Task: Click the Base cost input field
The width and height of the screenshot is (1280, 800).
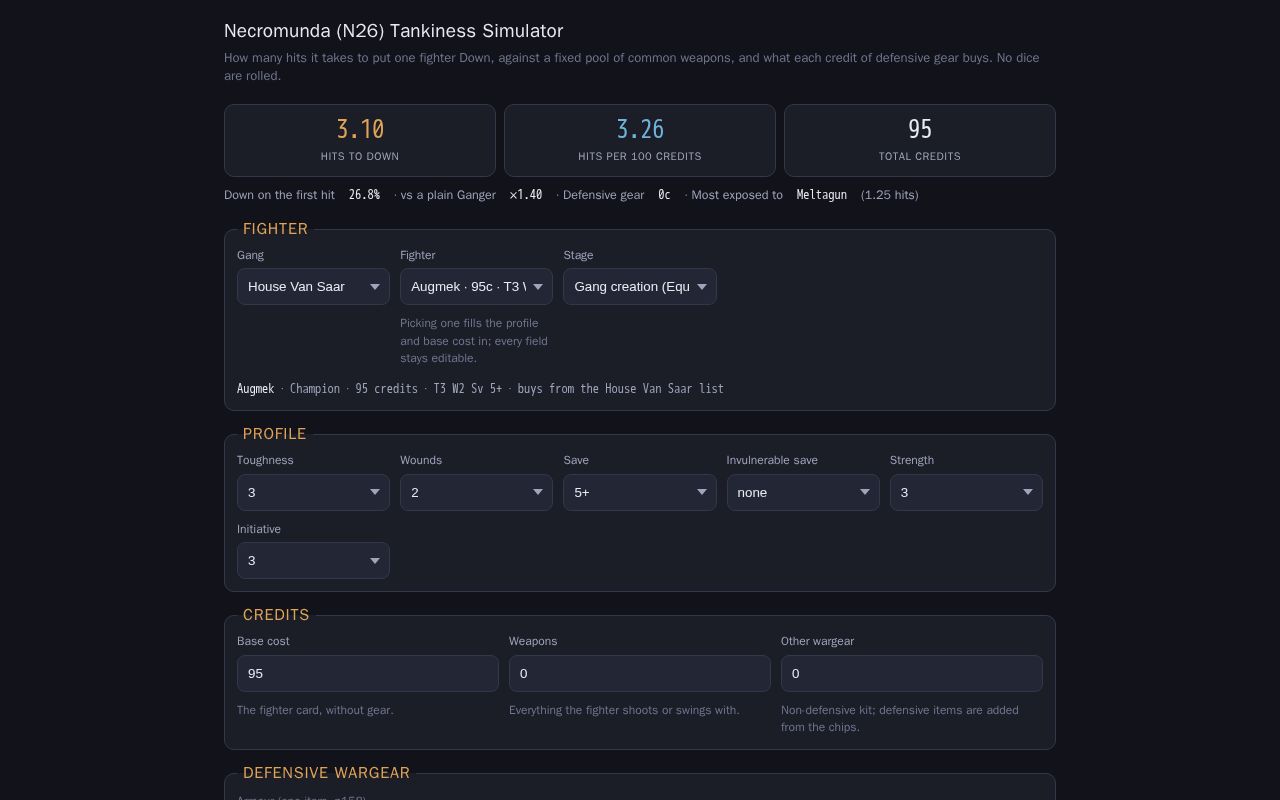Action: pyautogui.click(x=368, y=673)
